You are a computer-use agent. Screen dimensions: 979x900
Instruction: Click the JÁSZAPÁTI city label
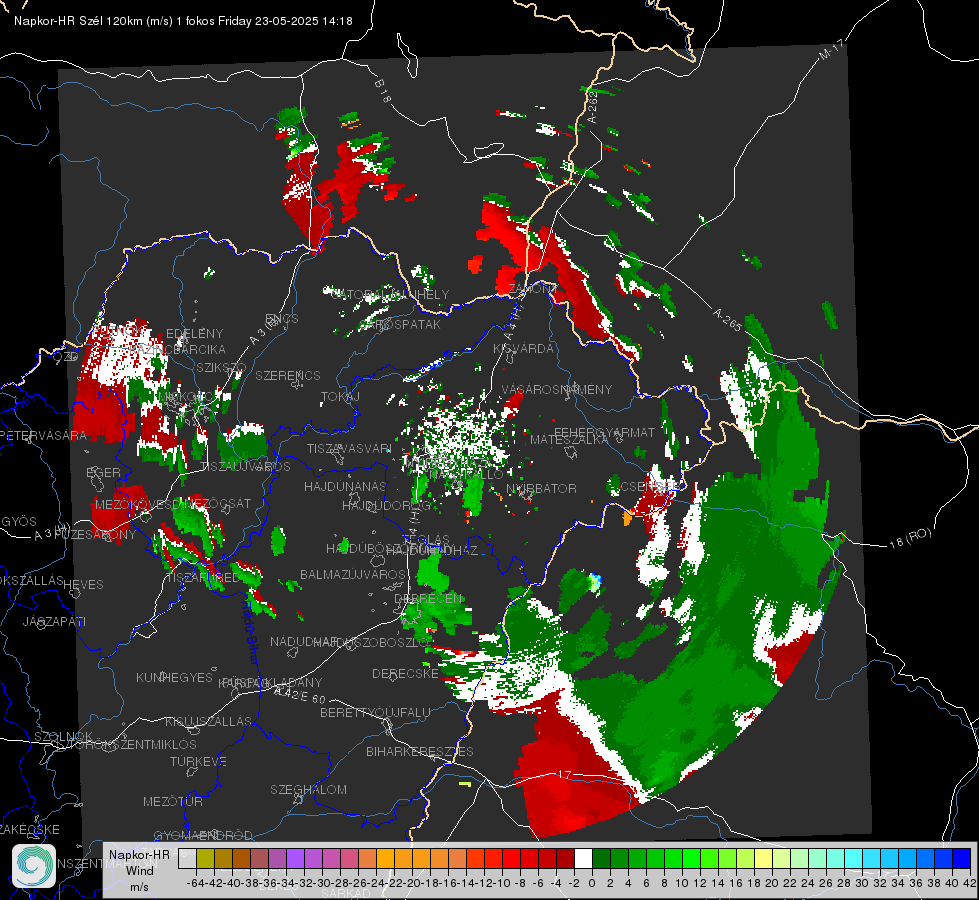point(54,621)
